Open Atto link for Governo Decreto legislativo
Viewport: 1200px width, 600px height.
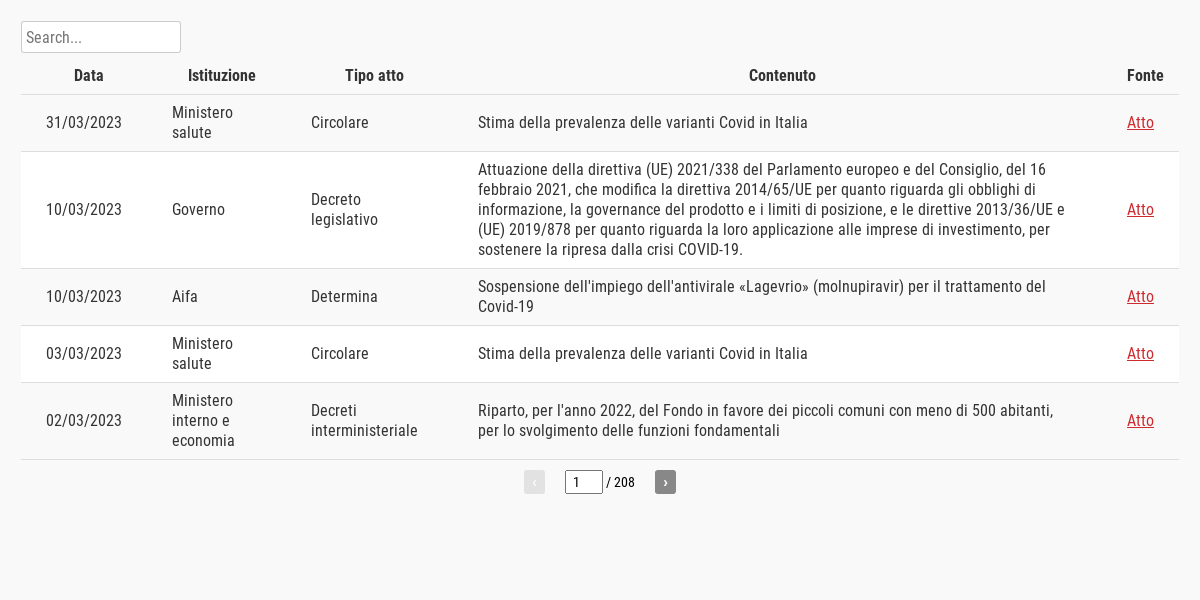pyautogui.click(x=1140, y=210)
